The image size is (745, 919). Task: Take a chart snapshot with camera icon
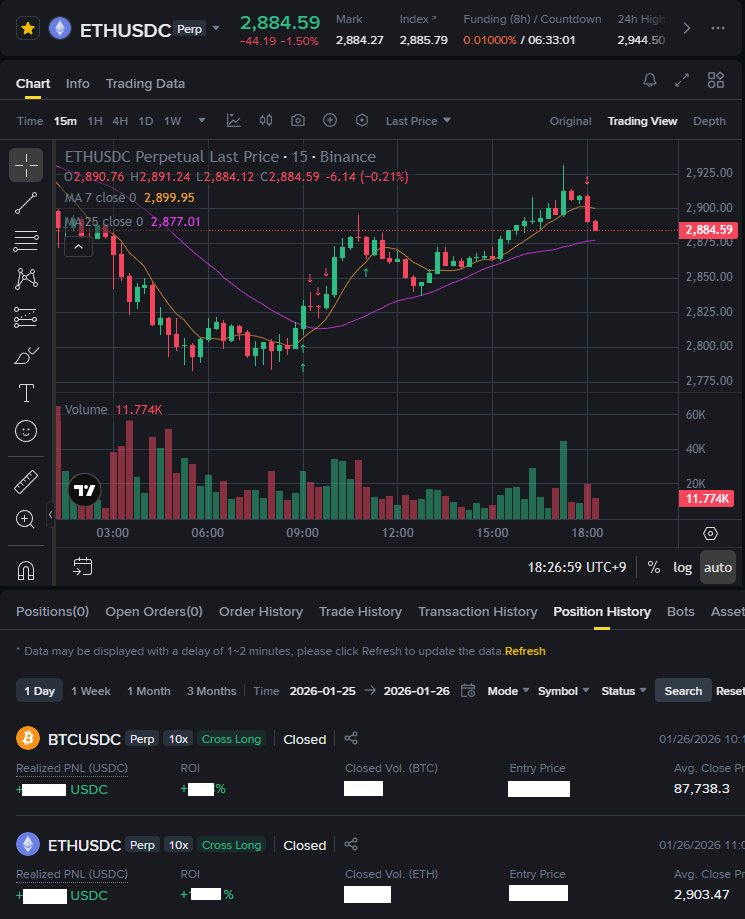click(298, 121)
